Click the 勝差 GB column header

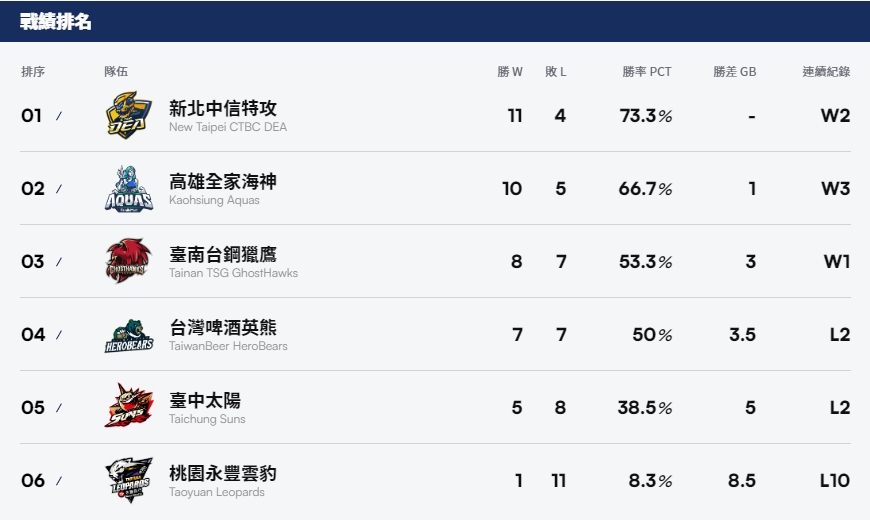735,72
